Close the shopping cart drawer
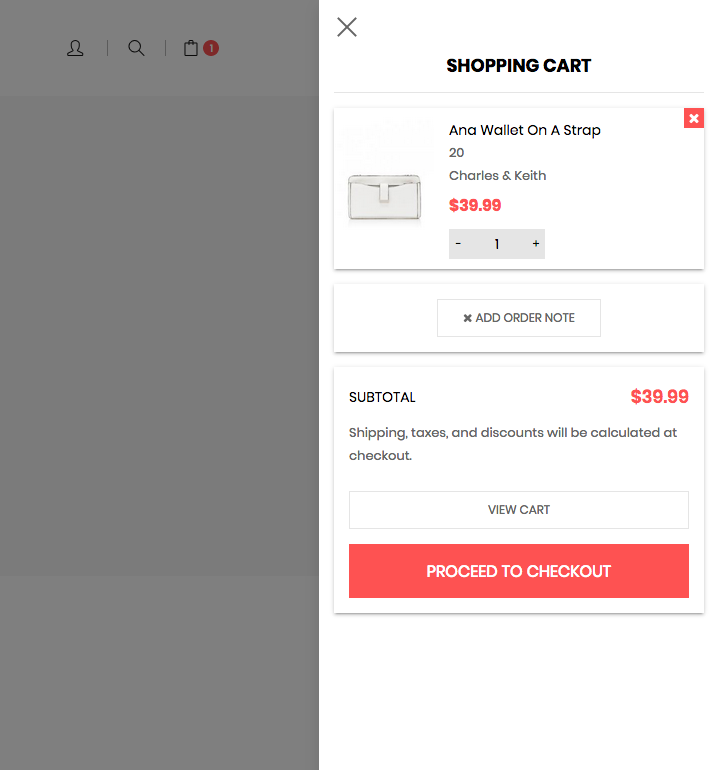The width and height of the screenshot is (716, 770). tap(347, 27)
